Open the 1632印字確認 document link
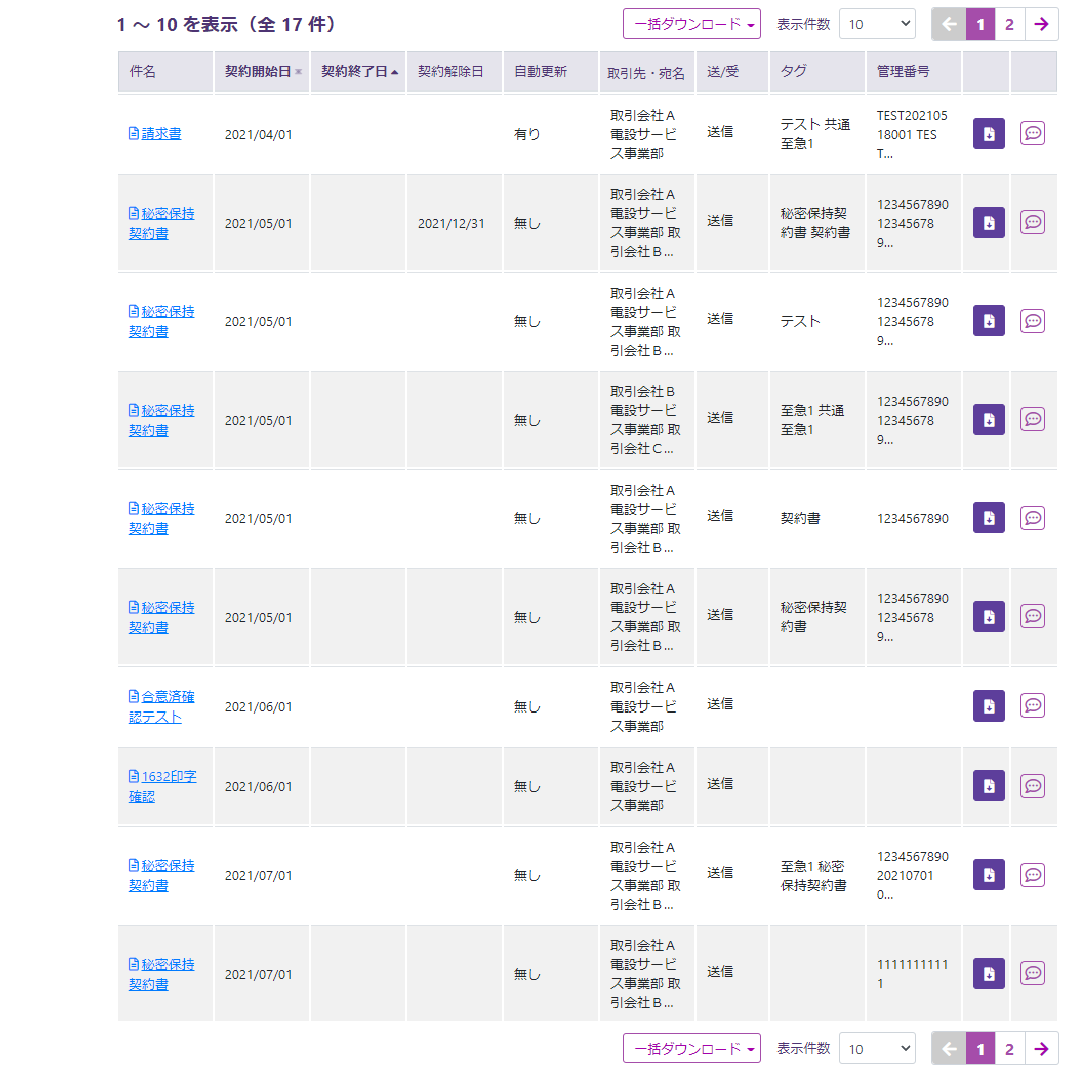 point(163,786)
